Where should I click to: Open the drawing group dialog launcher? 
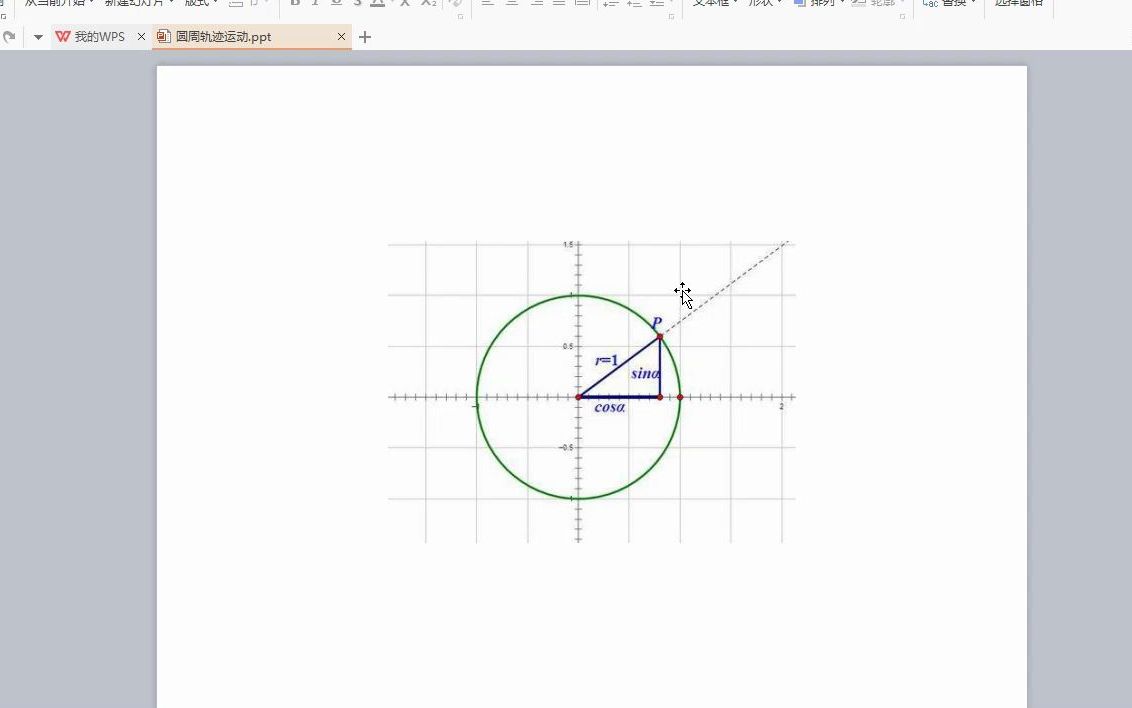point(902,16)
